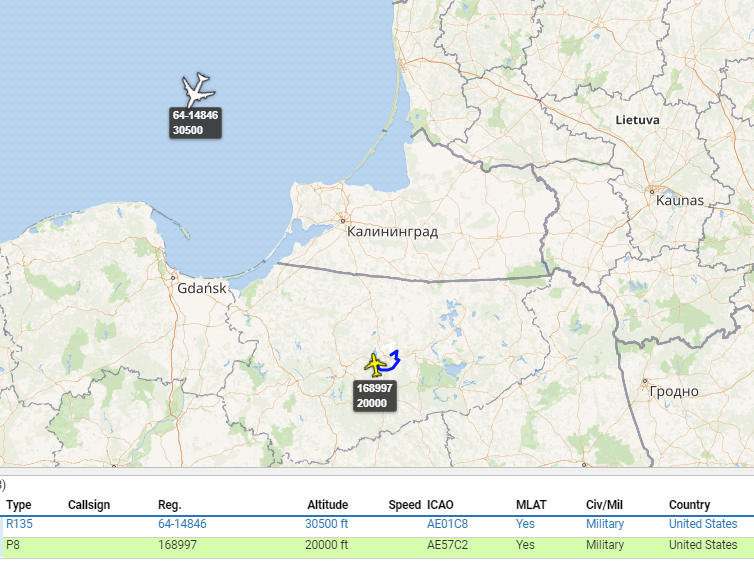This screenshot has width=754, height=574.
Task: Click the 20000 ft altitude cell
Action: coord(326,545)
